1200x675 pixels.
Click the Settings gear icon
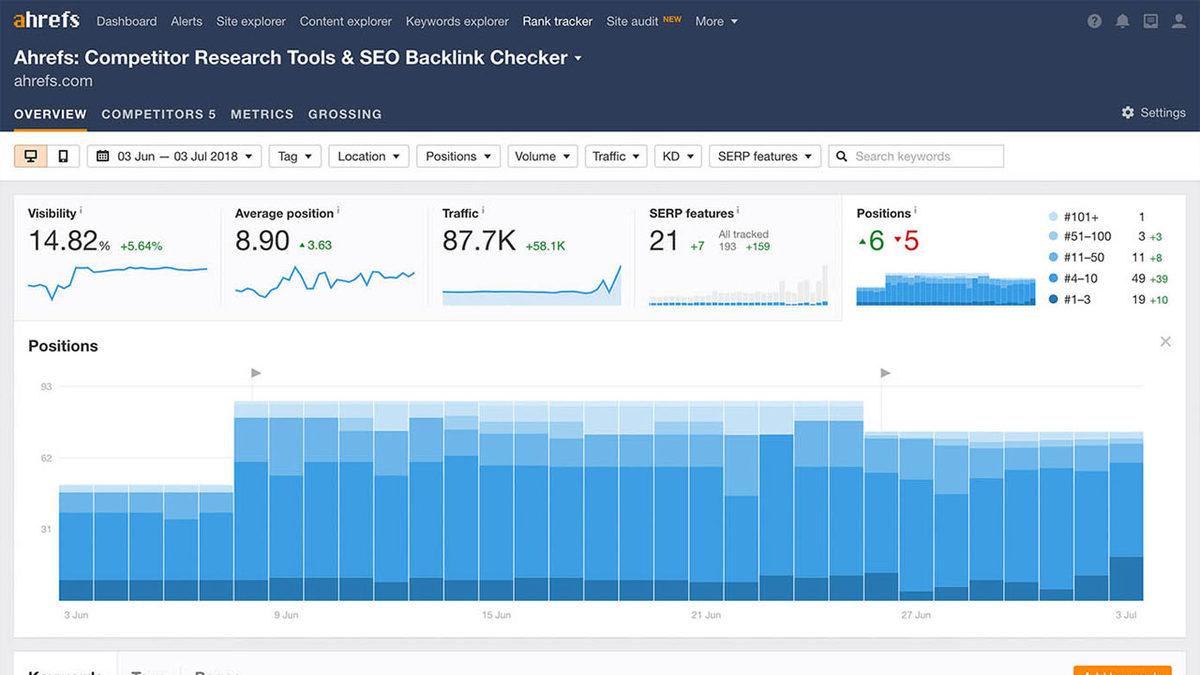[x=1128, y=113]
